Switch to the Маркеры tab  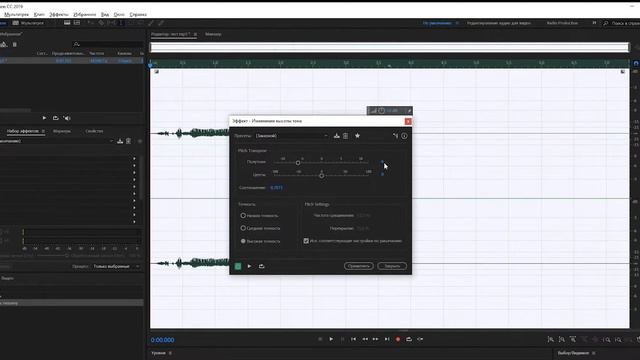pyautogui.click(x=62, y=131)
